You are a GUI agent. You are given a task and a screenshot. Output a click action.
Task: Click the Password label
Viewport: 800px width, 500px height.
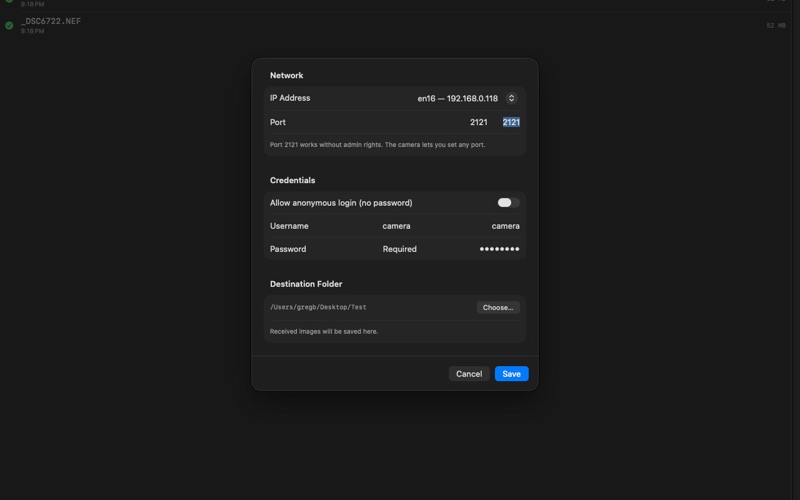coord(288,249)
